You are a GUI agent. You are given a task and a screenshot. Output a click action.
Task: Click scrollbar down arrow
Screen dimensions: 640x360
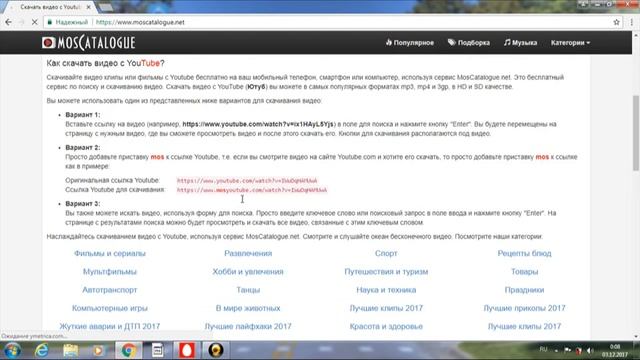(636, 337)
